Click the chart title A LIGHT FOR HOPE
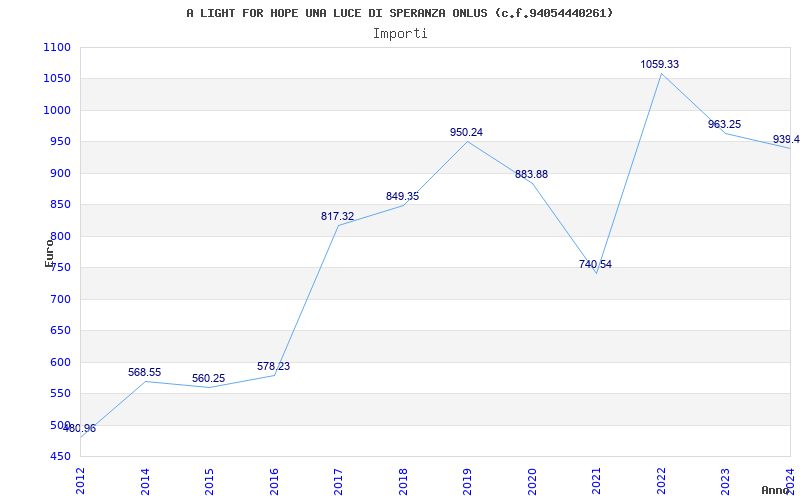The height and width of the screenshot is (500, 800). tap(400, 13)
